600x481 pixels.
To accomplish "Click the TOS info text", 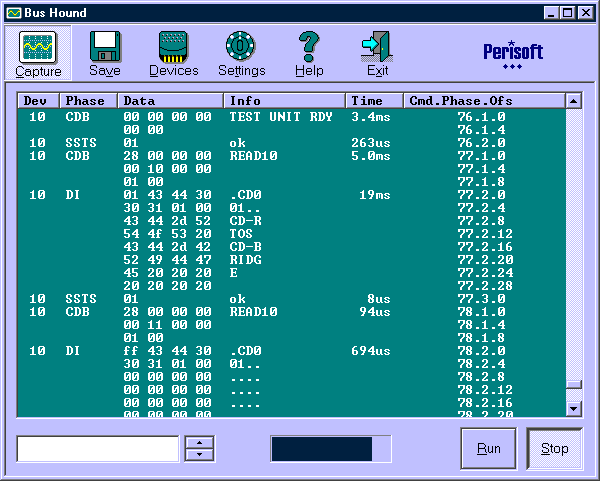I will [241, 234].
